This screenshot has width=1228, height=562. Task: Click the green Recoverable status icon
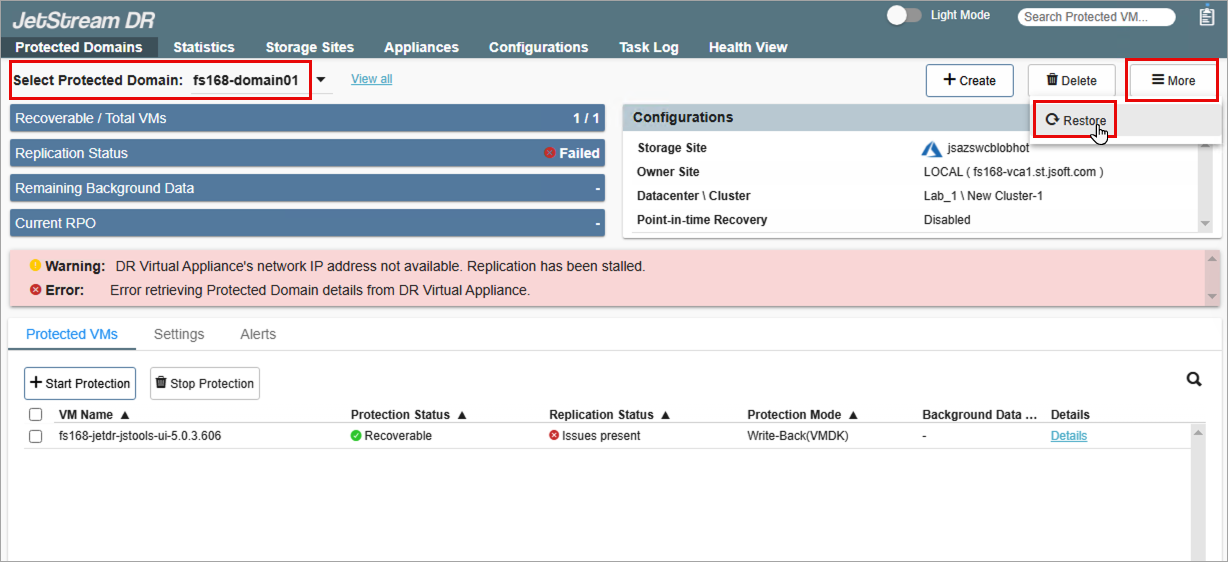click(356, 436)
